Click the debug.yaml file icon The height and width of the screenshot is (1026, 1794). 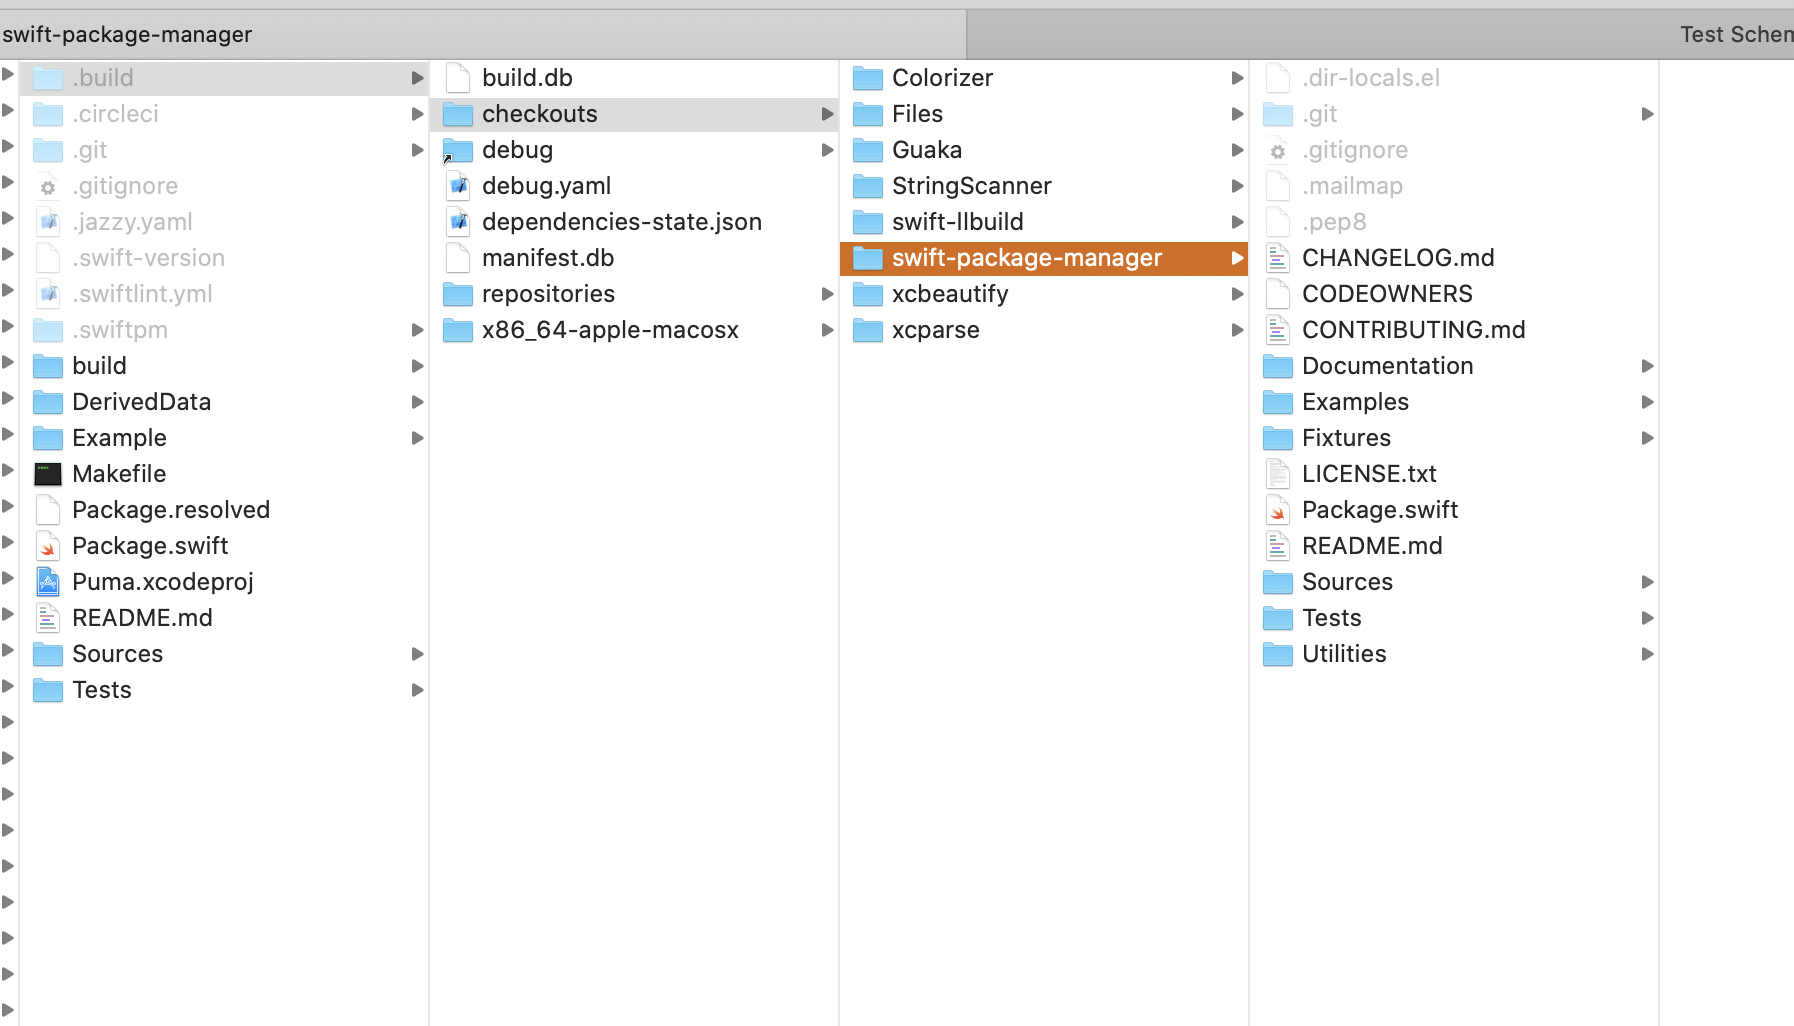click(458, 186)
